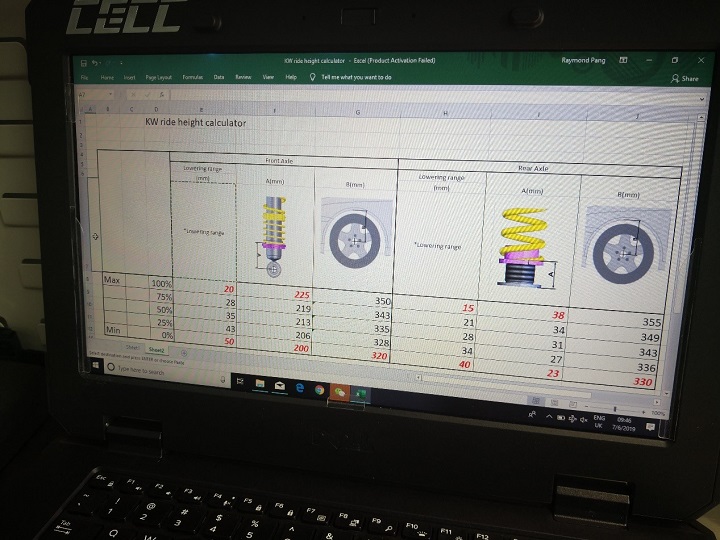
Task: Click the 'Tell me what you want to do' box
Action: click(x=356, y=77)
